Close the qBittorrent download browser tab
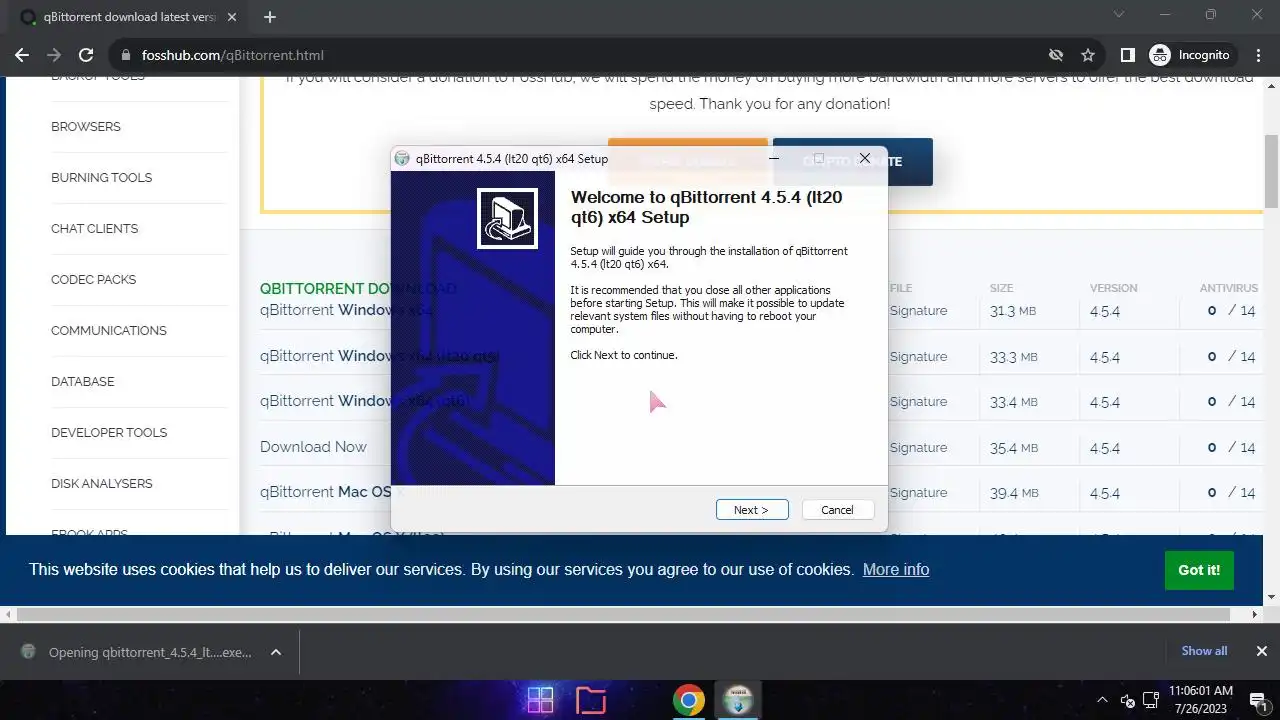The image size is (1280, 720). [232, 17]
